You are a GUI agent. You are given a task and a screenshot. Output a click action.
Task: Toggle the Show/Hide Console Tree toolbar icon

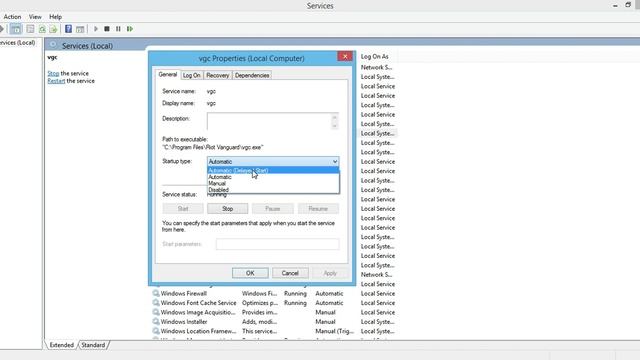coord(16,29)
